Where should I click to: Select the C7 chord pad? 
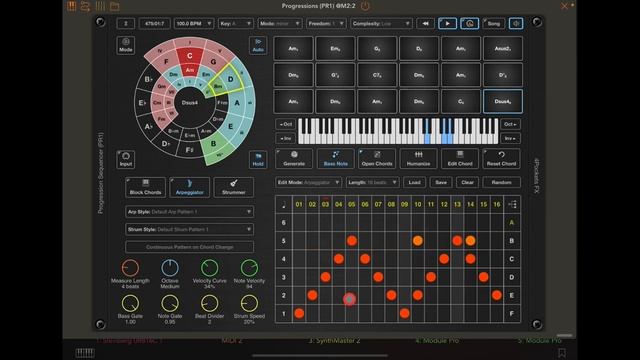tap(377, 75)
